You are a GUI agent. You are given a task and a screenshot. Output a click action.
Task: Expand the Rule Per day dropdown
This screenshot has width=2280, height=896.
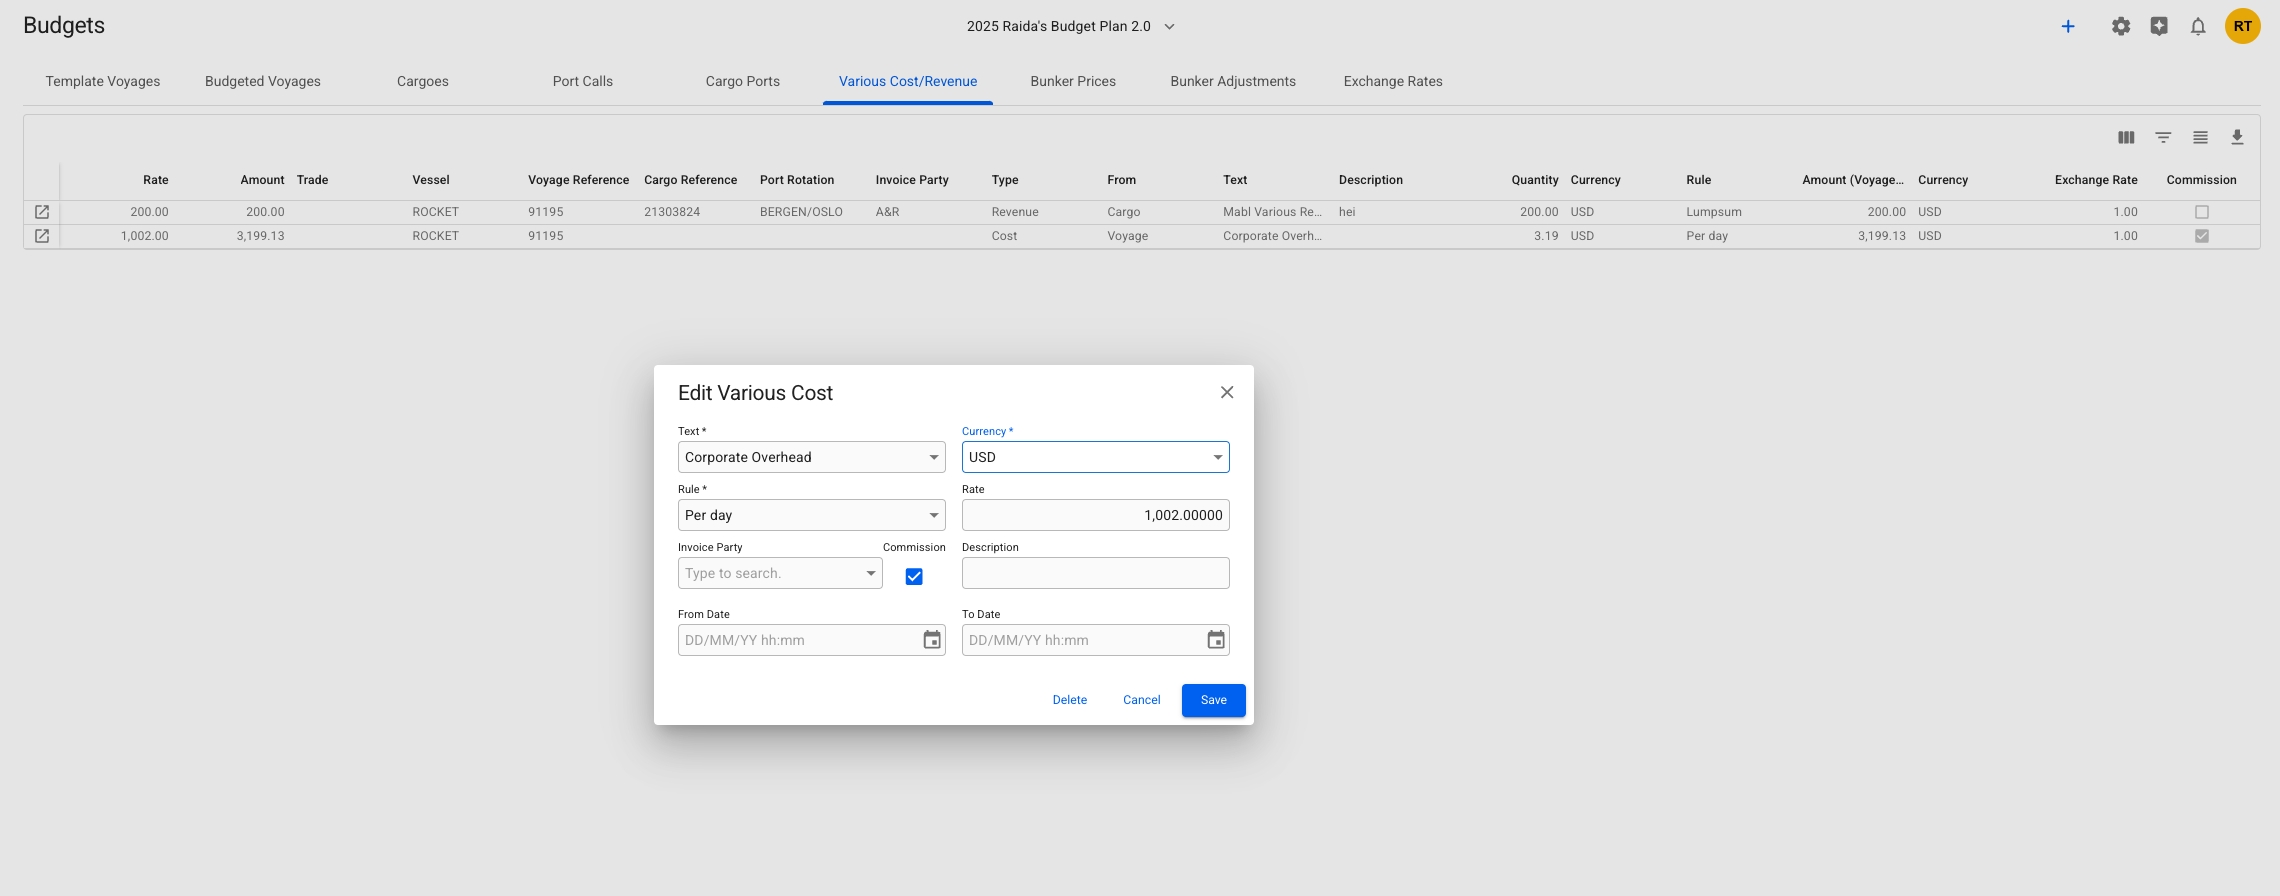(933, 515)
